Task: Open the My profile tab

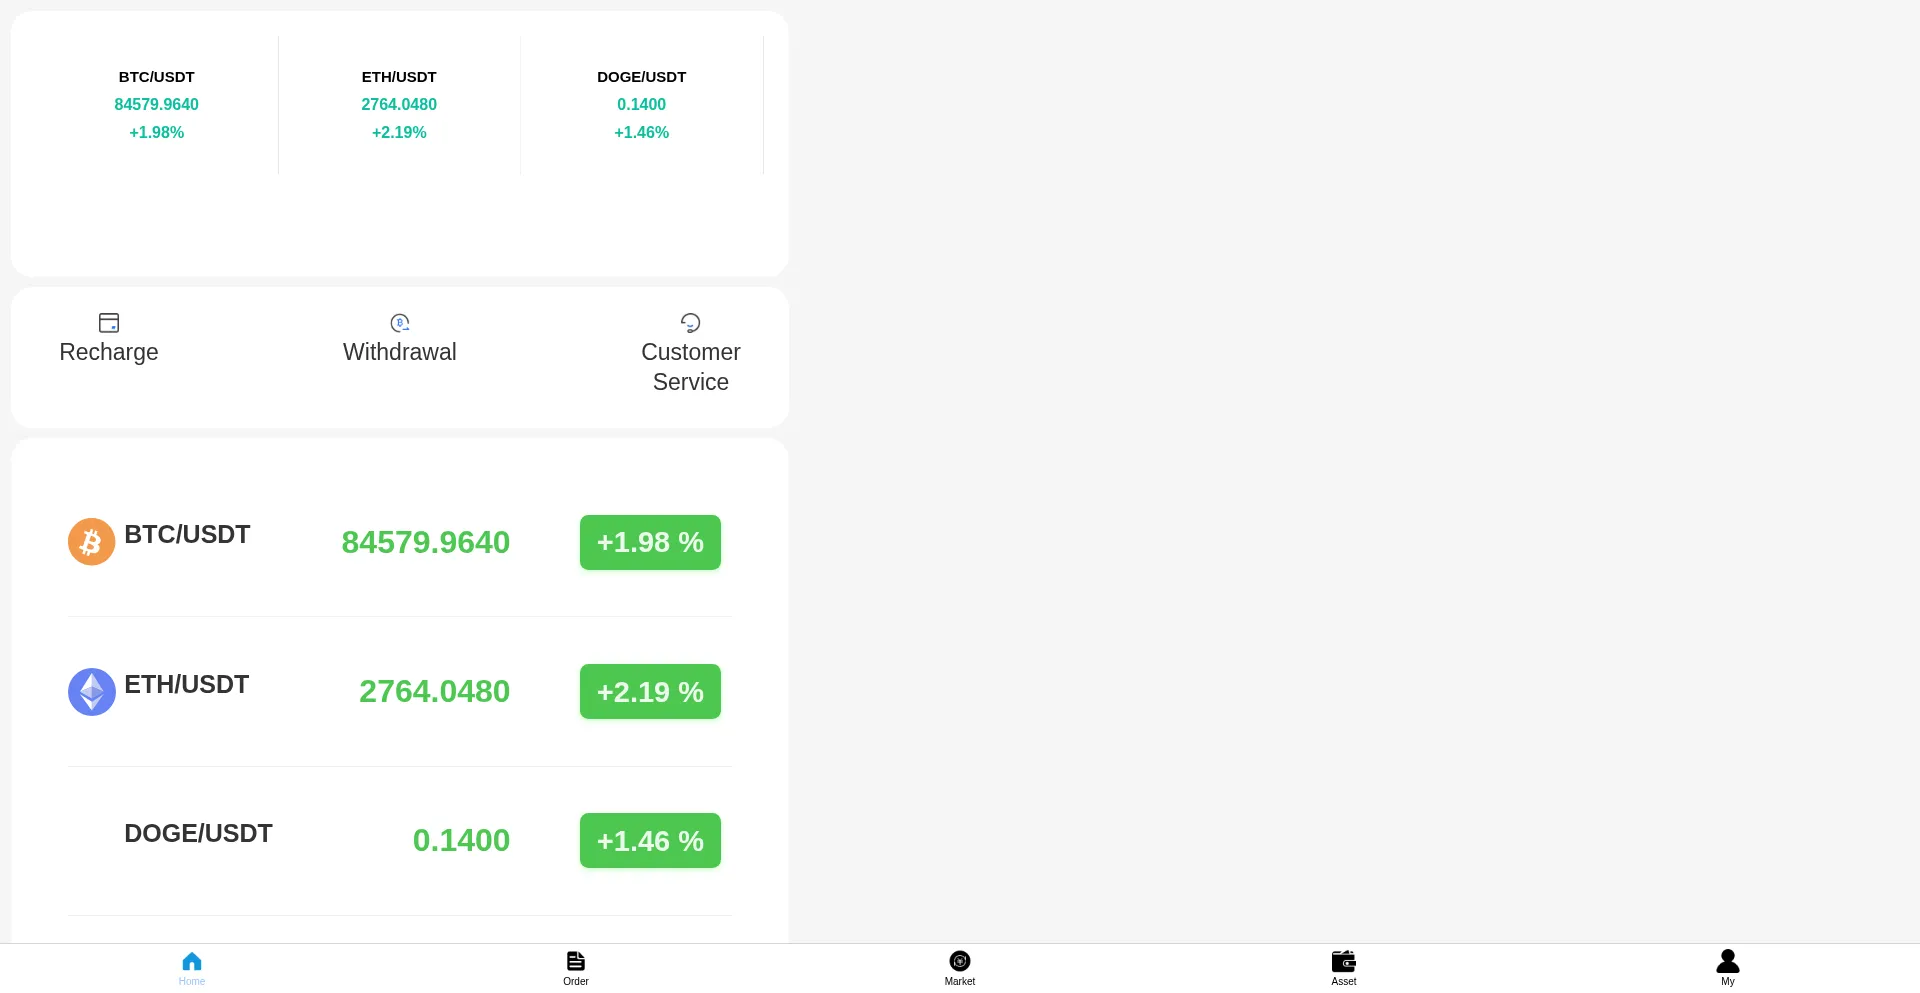Action: click(1728, 962)
